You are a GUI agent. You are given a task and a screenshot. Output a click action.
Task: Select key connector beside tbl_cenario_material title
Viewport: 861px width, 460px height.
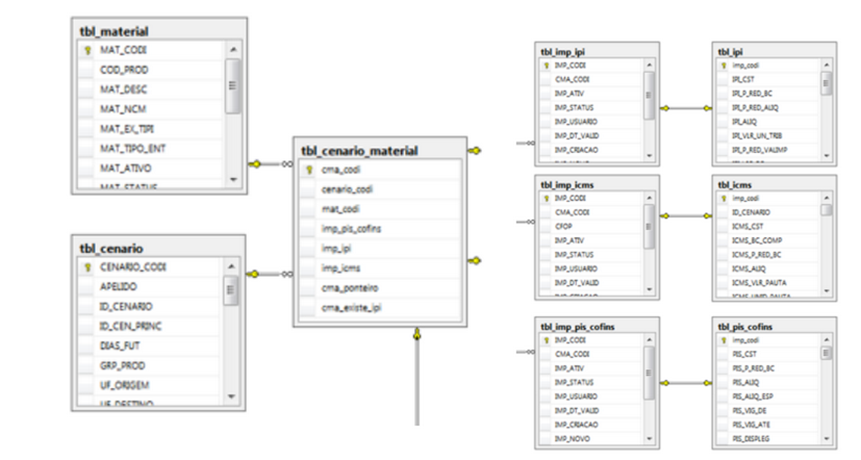pyautogui.click(x=475, y=150)
